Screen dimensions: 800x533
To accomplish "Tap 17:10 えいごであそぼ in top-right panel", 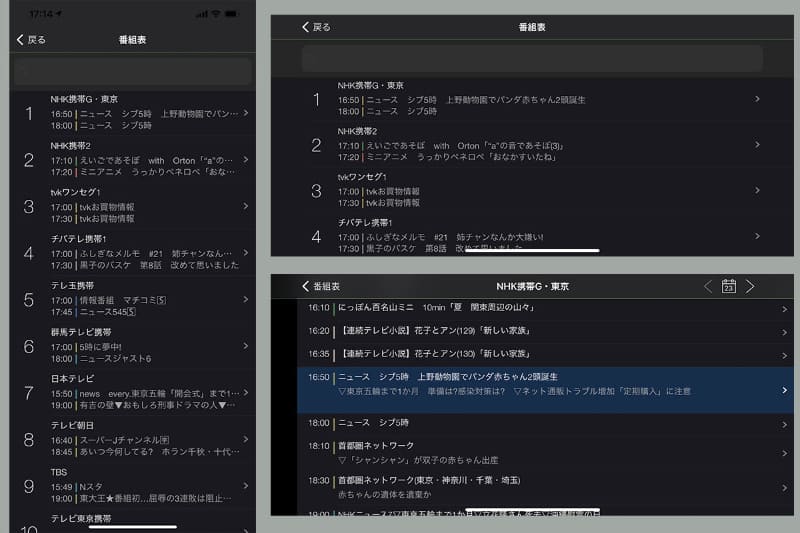I will point(451,146).
